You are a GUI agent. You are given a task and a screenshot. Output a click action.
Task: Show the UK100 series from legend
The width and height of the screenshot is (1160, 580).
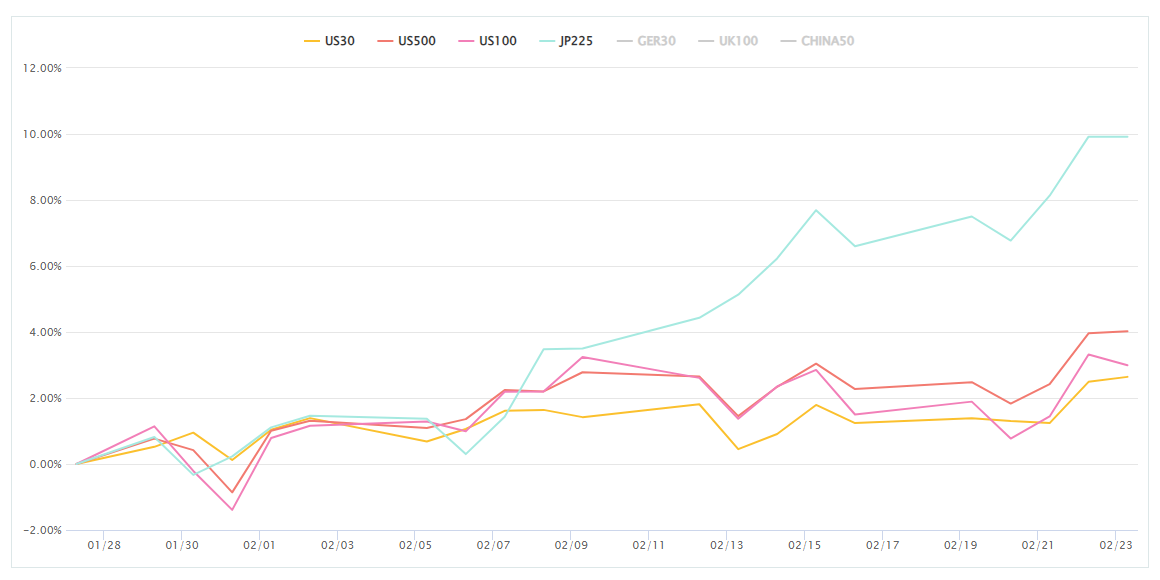pyautogui.click(x=727, y=41)
